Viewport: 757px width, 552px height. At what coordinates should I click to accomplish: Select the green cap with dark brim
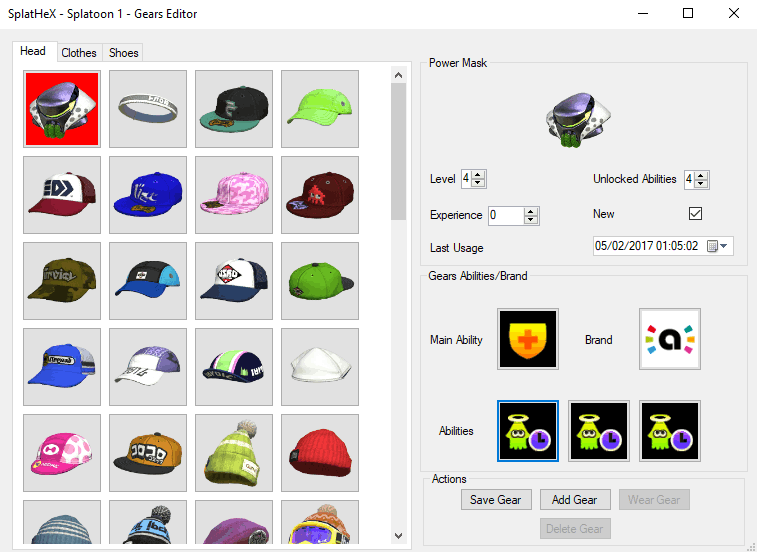[320, 281]
